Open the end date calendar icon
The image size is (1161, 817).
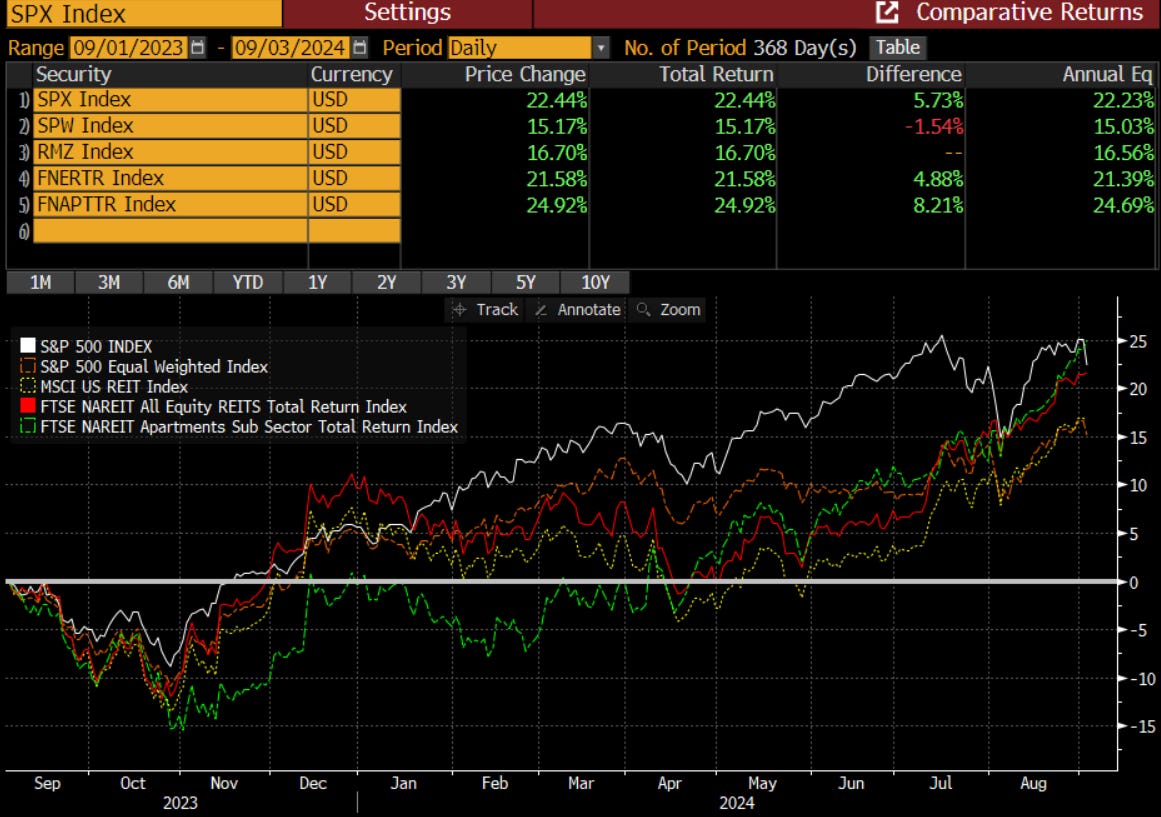[360, 47]
